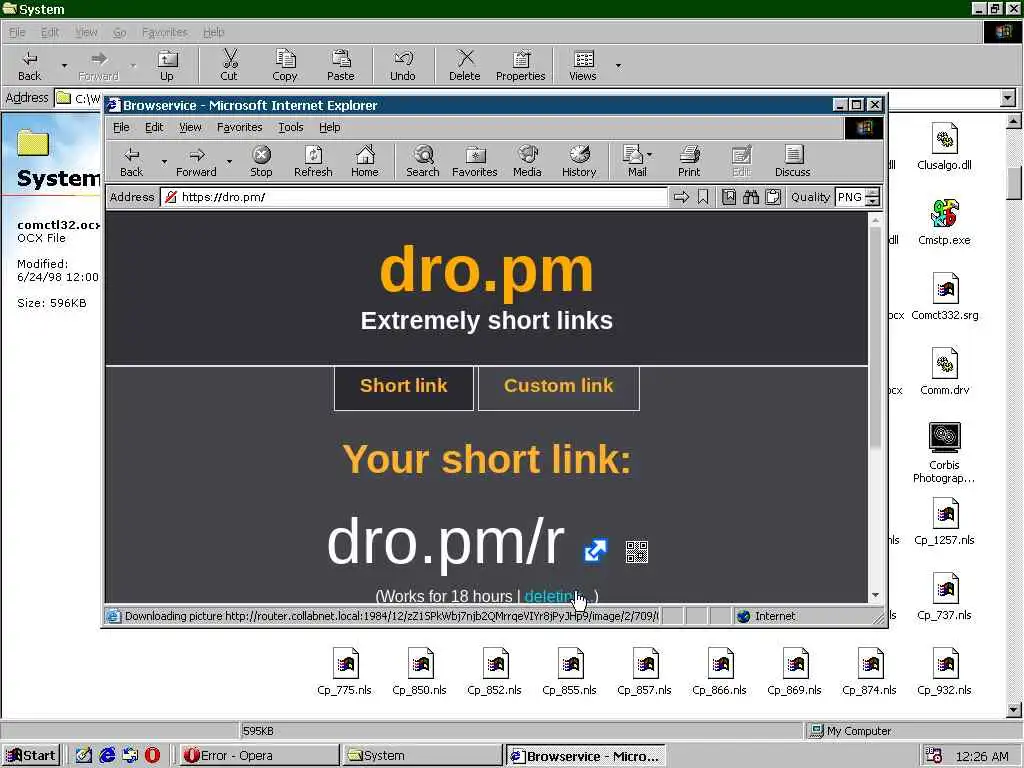Click the IE page scrollbar down arrow
Viewport: 1024px width, 768px height.
[x=875, y=595]
